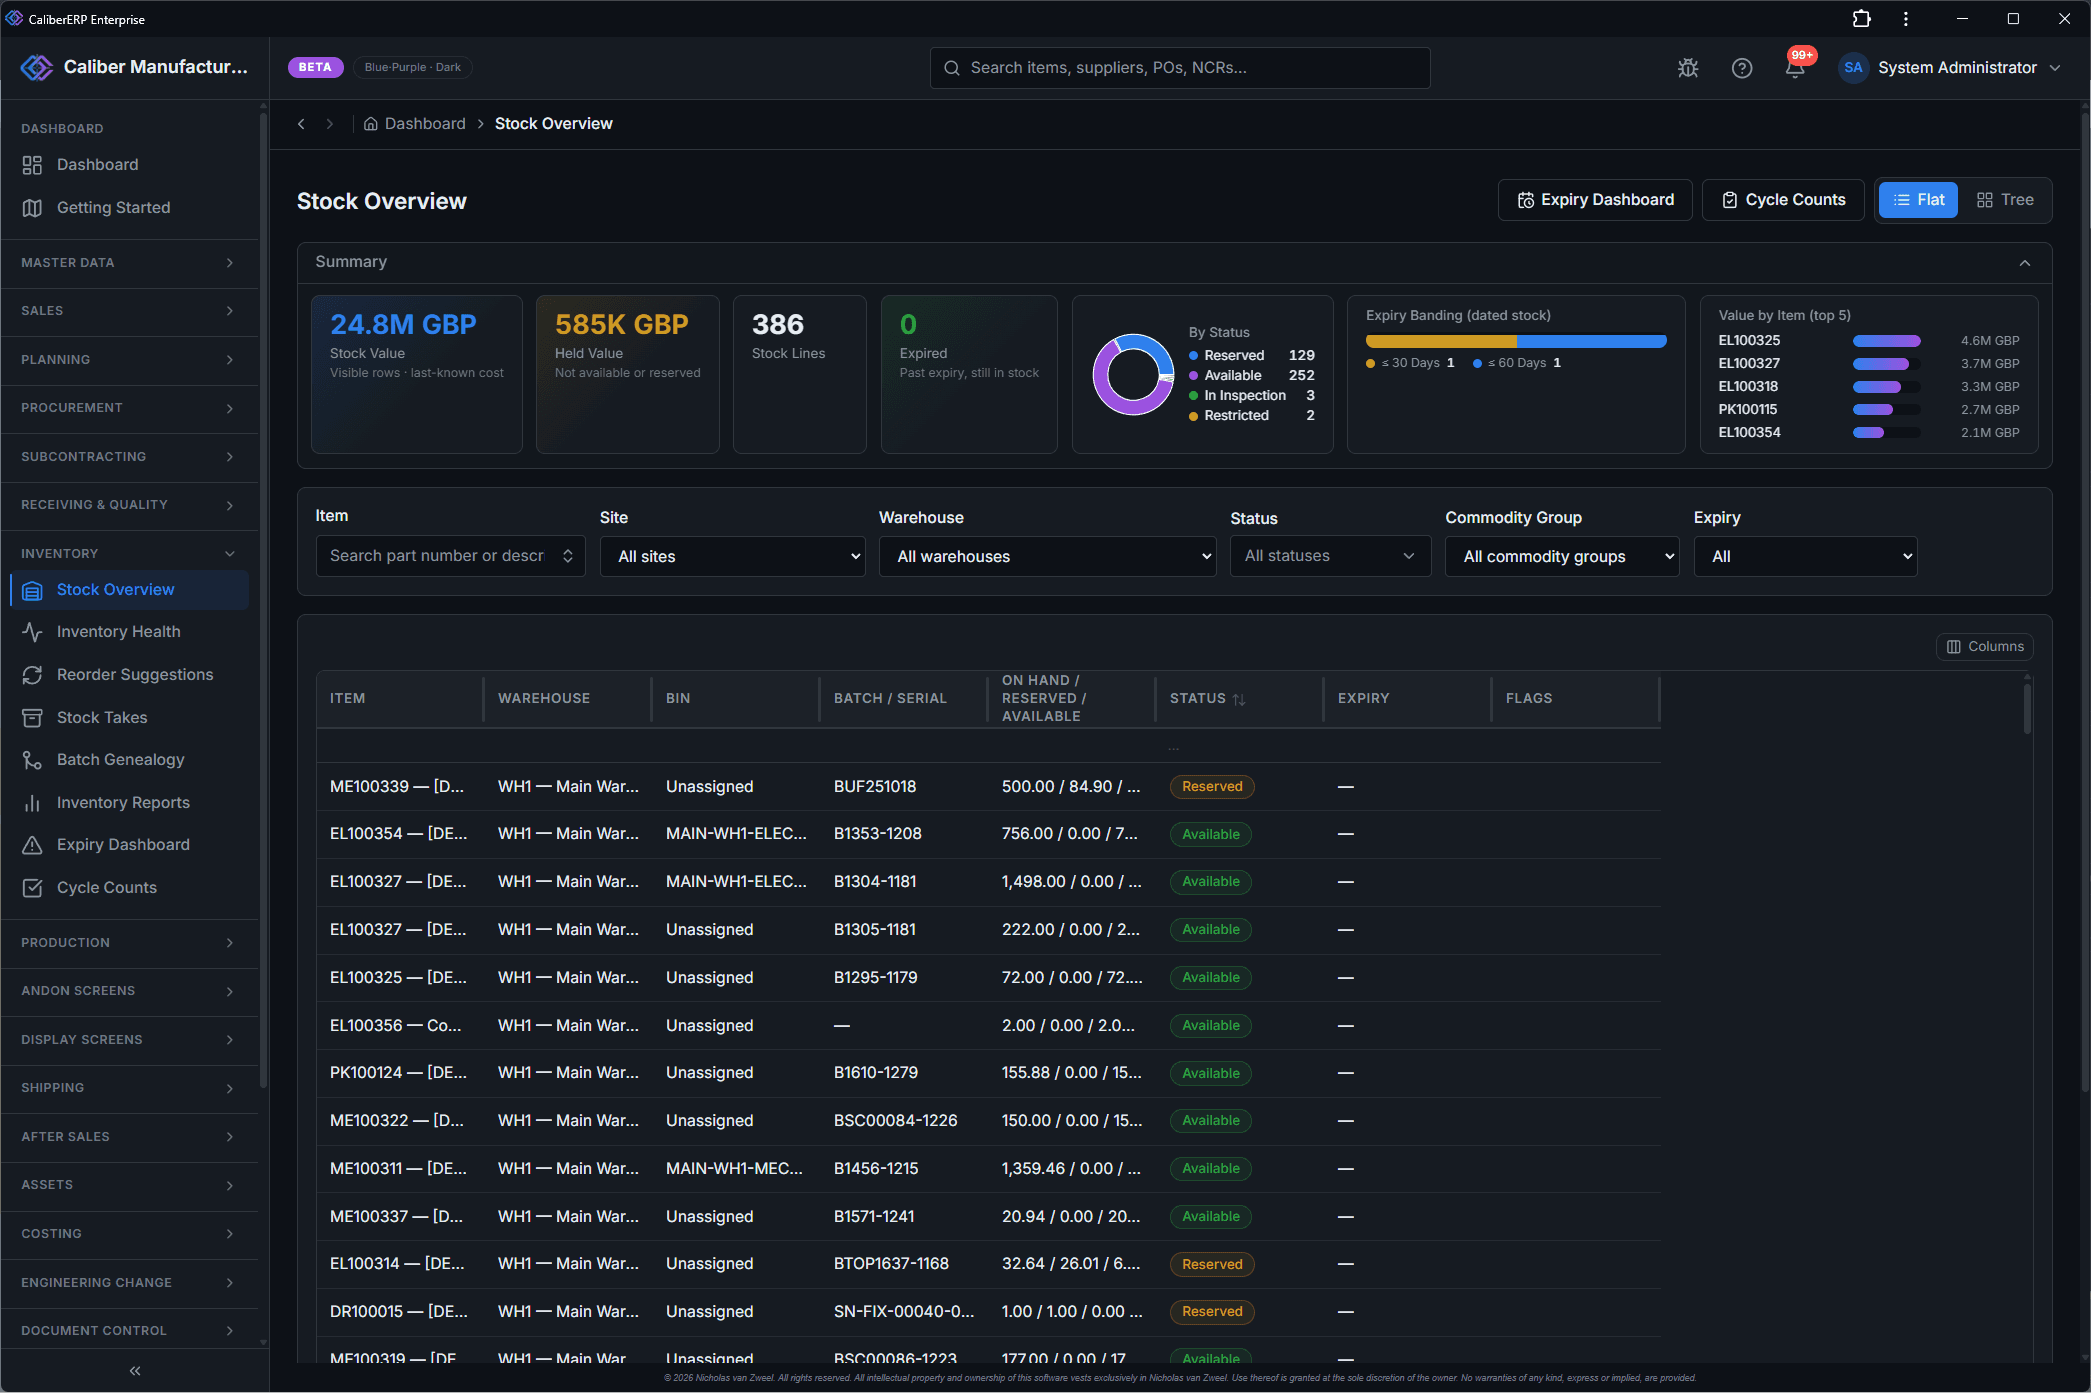Collapse the Inventory section
Viewport: 2091px width, 1393px height.
(129, 554)
